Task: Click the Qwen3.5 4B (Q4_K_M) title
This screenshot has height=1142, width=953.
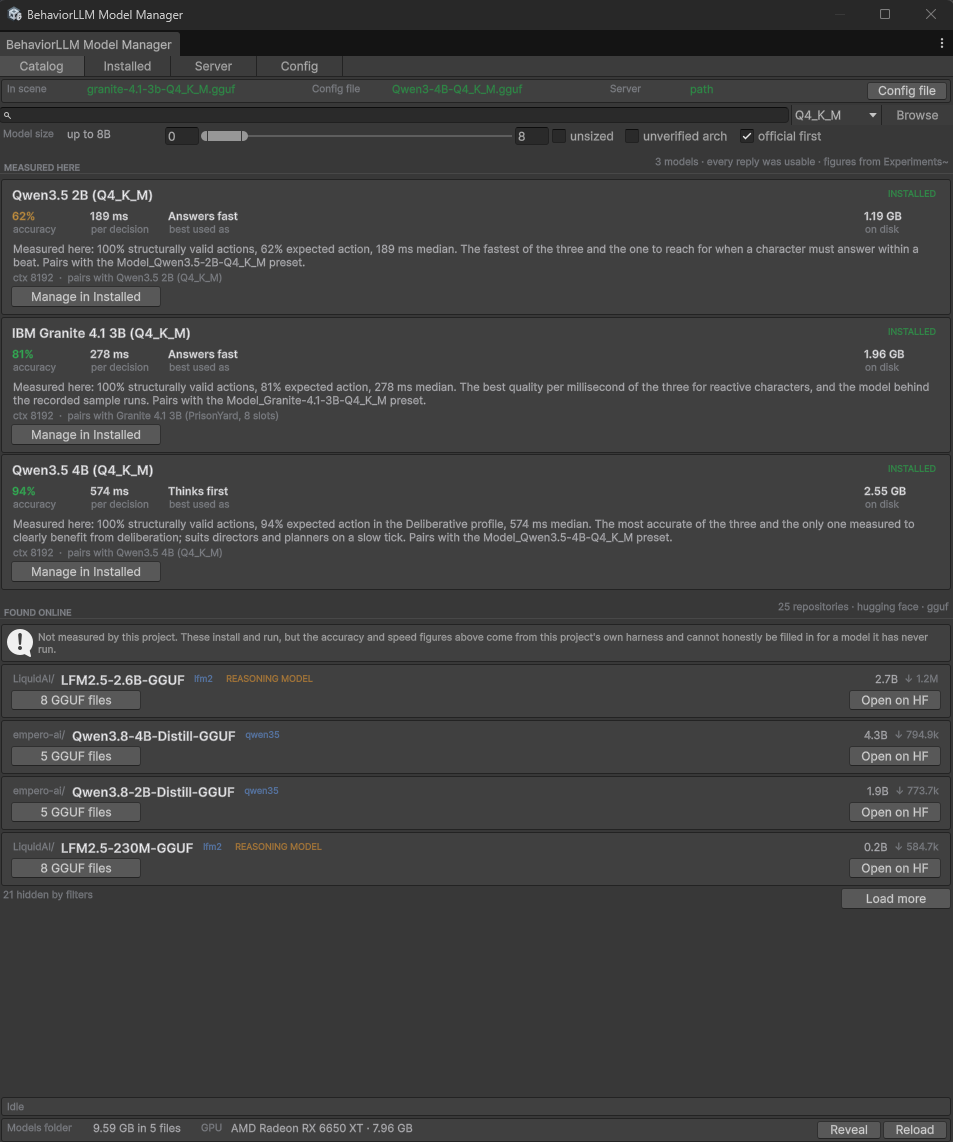Action: (x=82, y=470)
